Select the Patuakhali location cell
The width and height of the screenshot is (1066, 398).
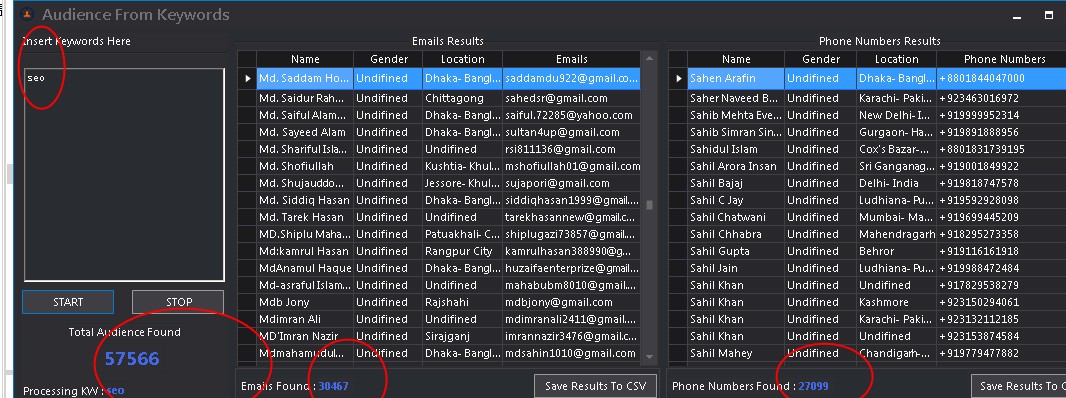[462, 234]
